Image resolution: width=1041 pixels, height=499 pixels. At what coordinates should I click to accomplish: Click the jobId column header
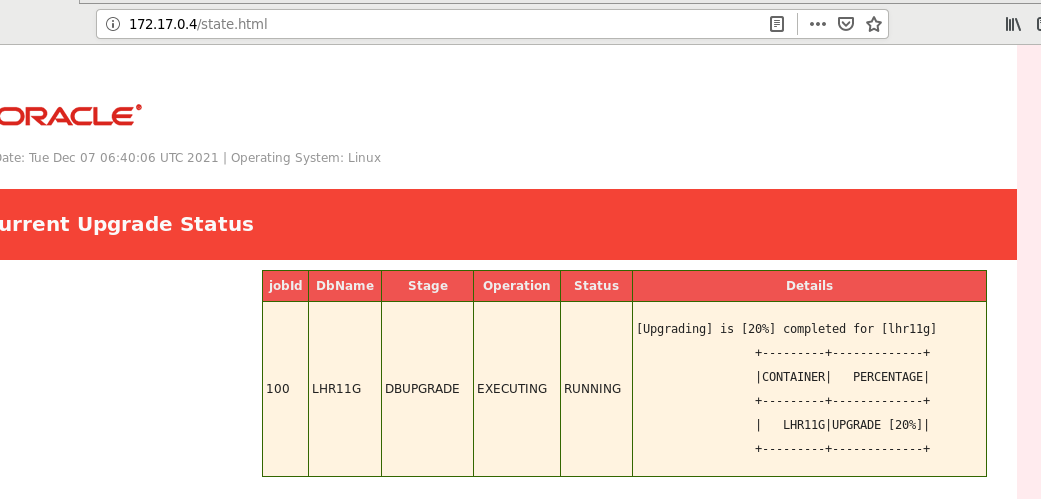pos(285,286)
